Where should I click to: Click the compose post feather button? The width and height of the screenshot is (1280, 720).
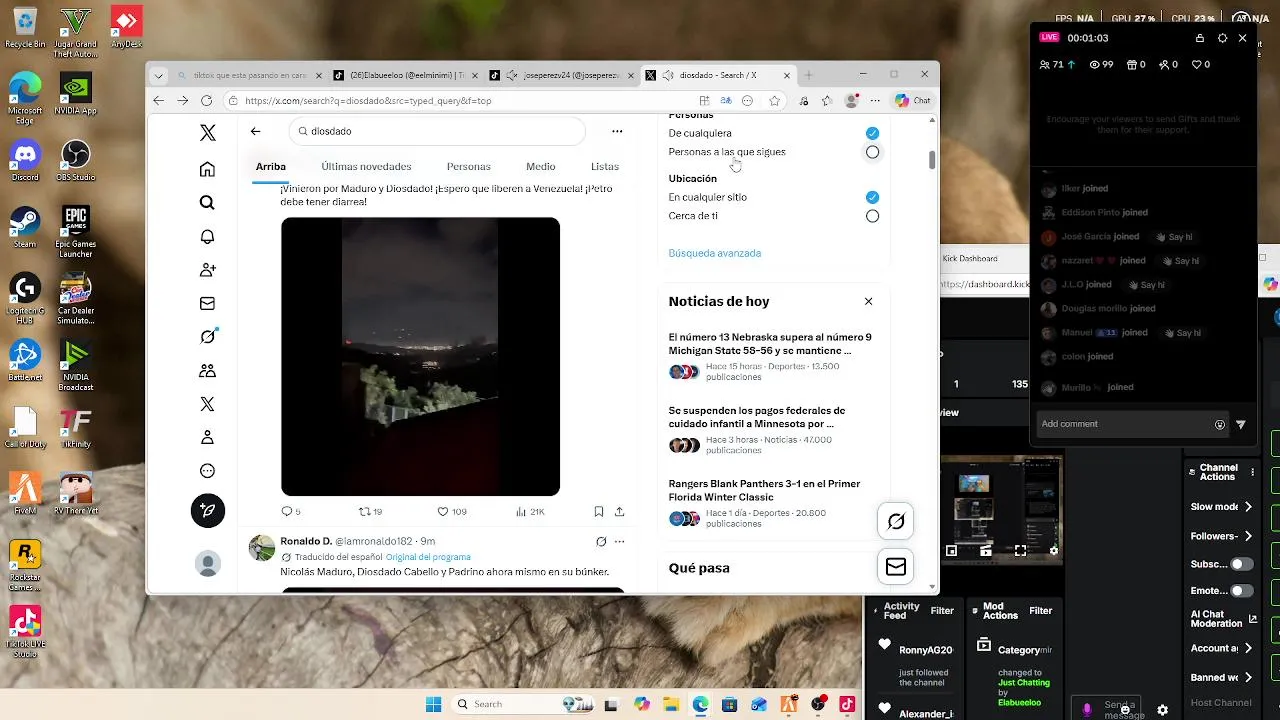tap(208, 511)
